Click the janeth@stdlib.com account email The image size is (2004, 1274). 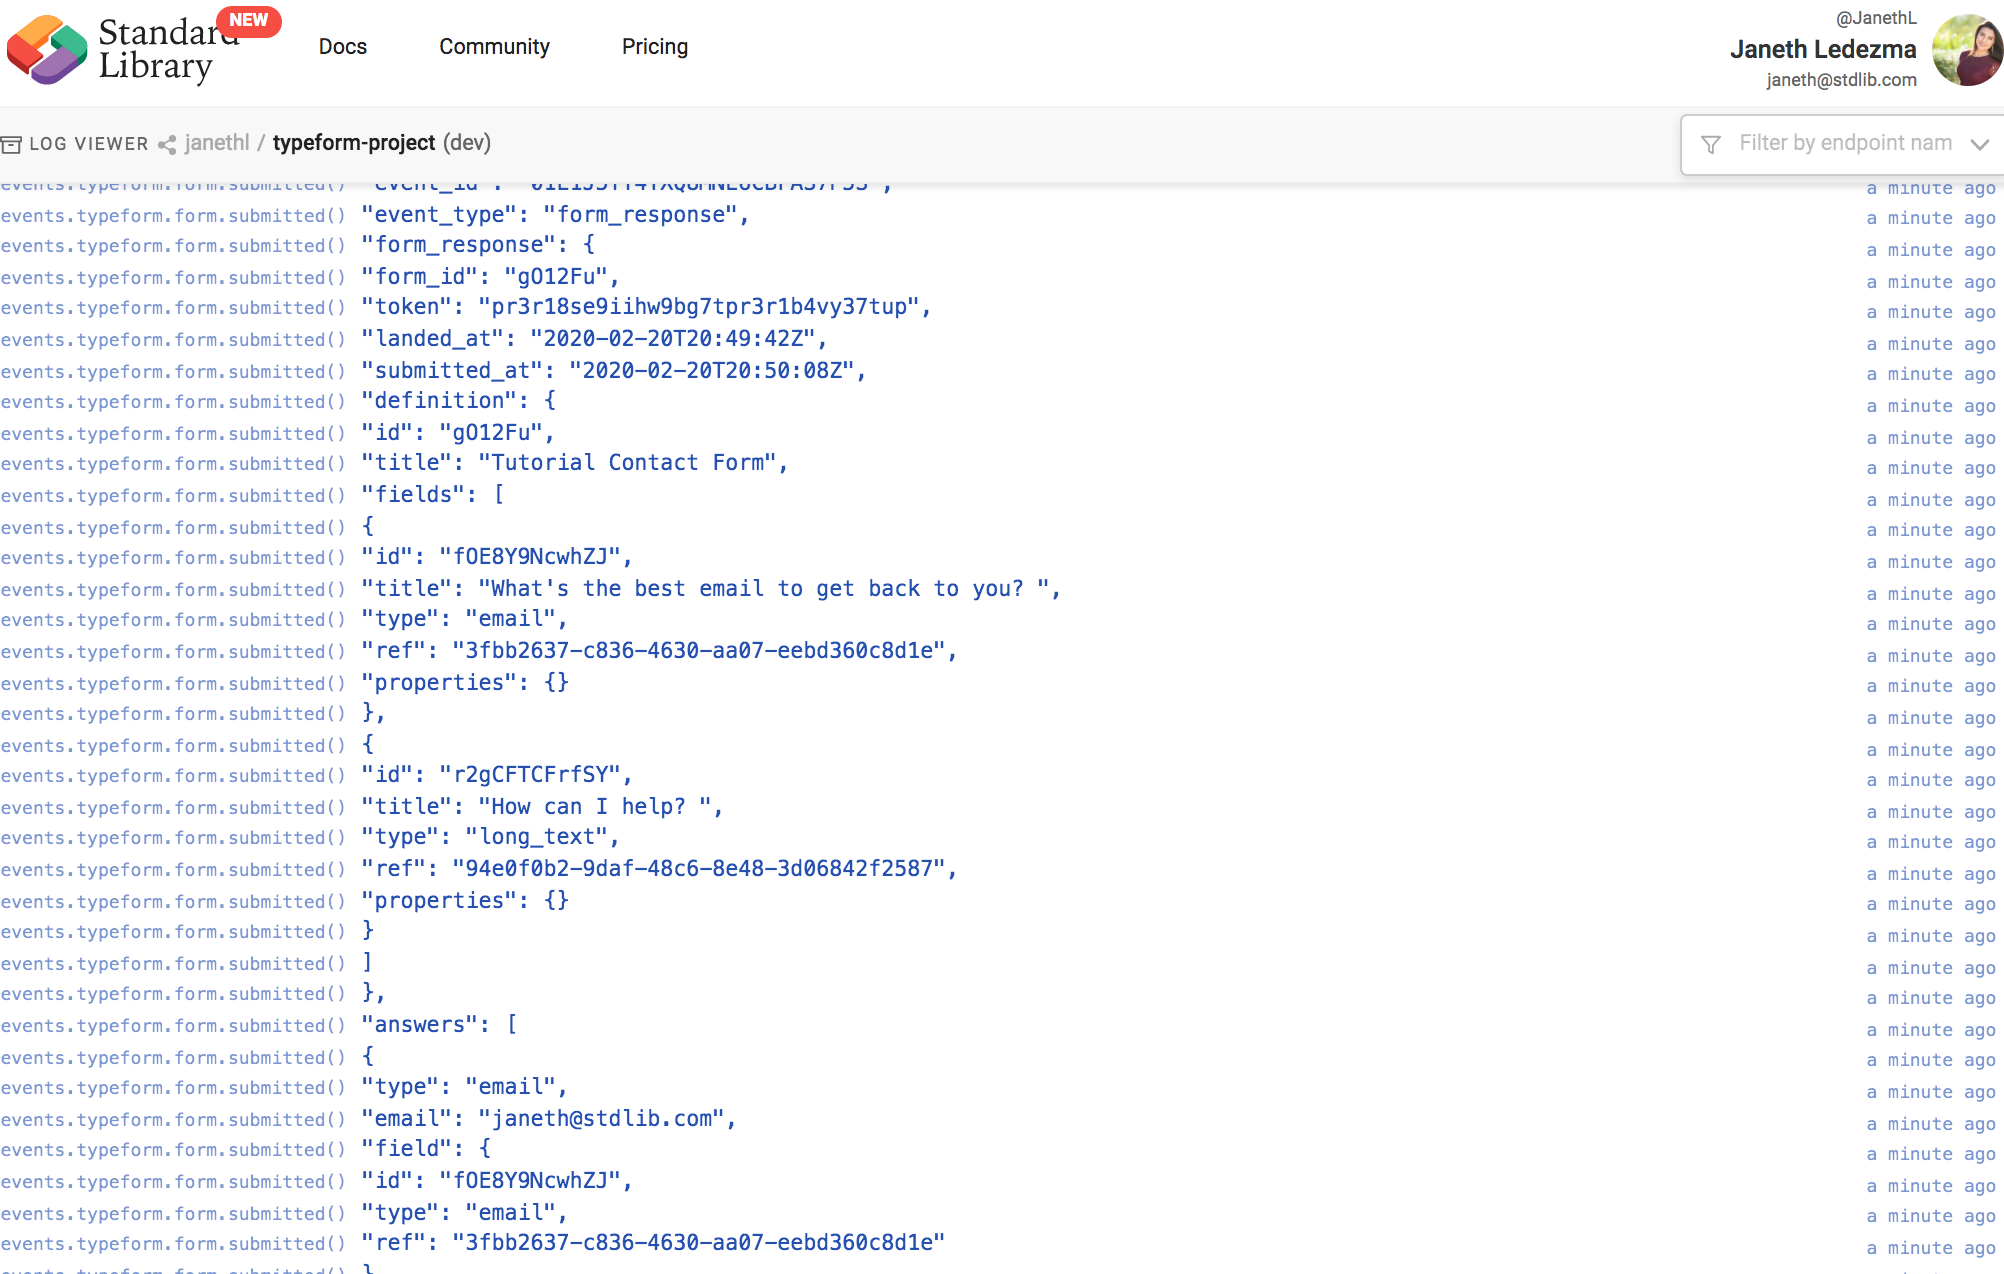pyautogui.click(x=1841, y=80)
